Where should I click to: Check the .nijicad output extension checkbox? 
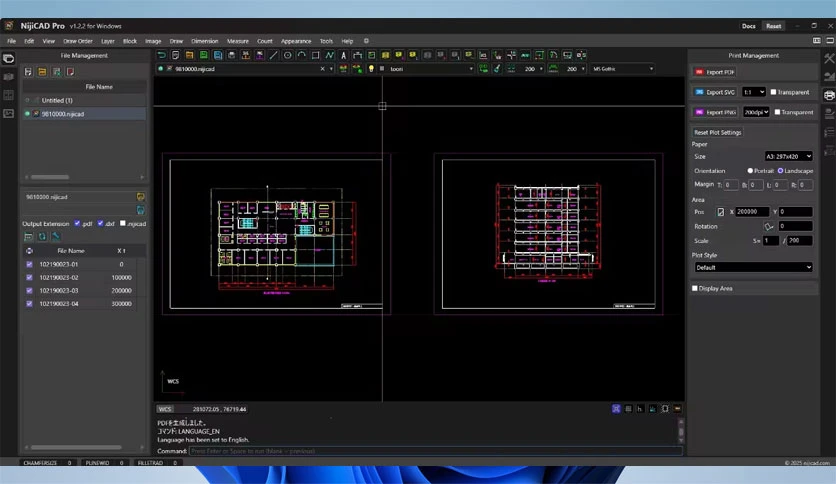123,223
